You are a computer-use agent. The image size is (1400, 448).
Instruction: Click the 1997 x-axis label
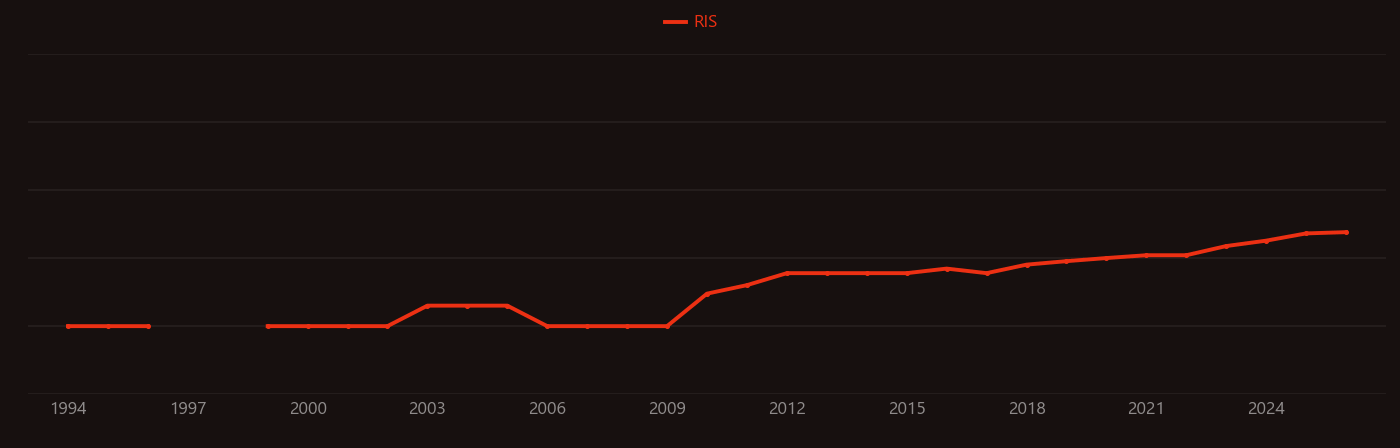[188, 409]
